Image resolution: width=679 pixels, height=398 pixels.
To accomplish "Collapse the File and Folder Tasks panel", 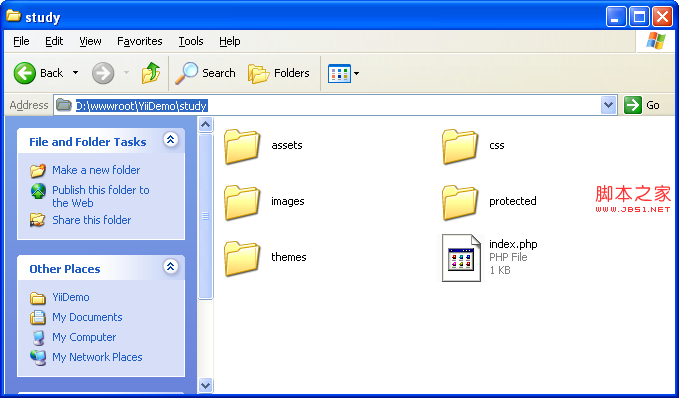I will pyautogui.click(x=171, y=139).
